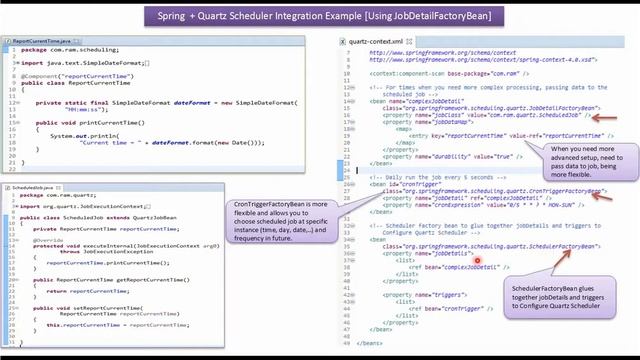Click the ref bean="cronTrigger" line

tap(451, 309)
